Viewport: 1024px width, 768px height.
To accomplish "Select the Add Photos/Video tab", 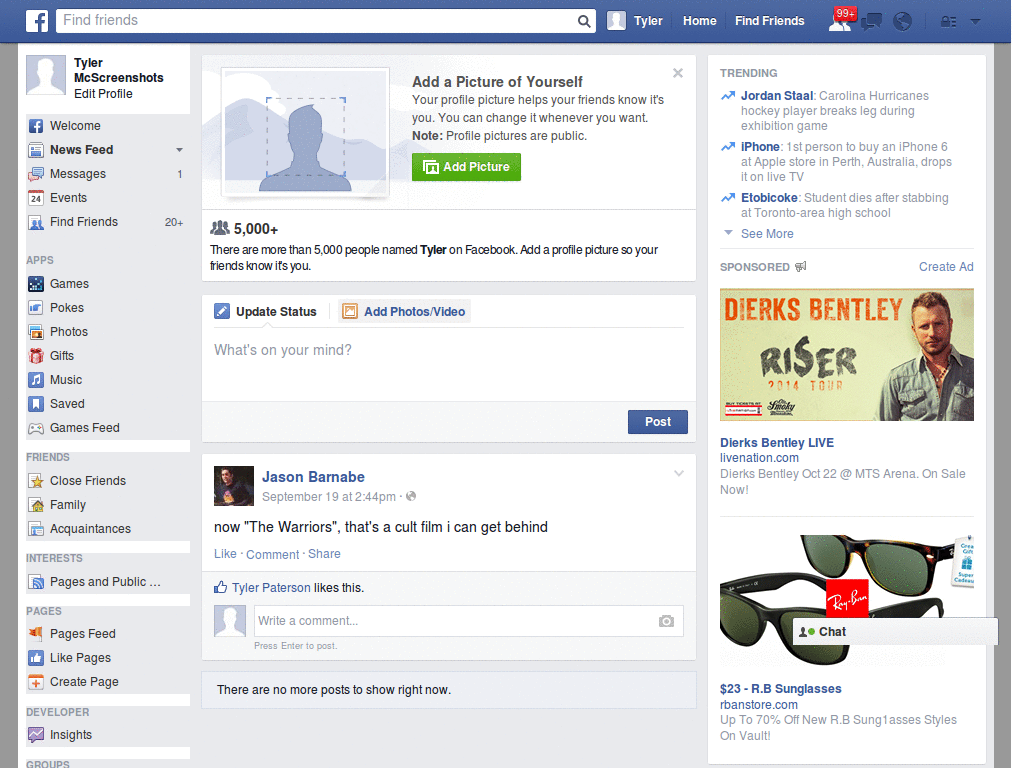I will tap(404, 312).
